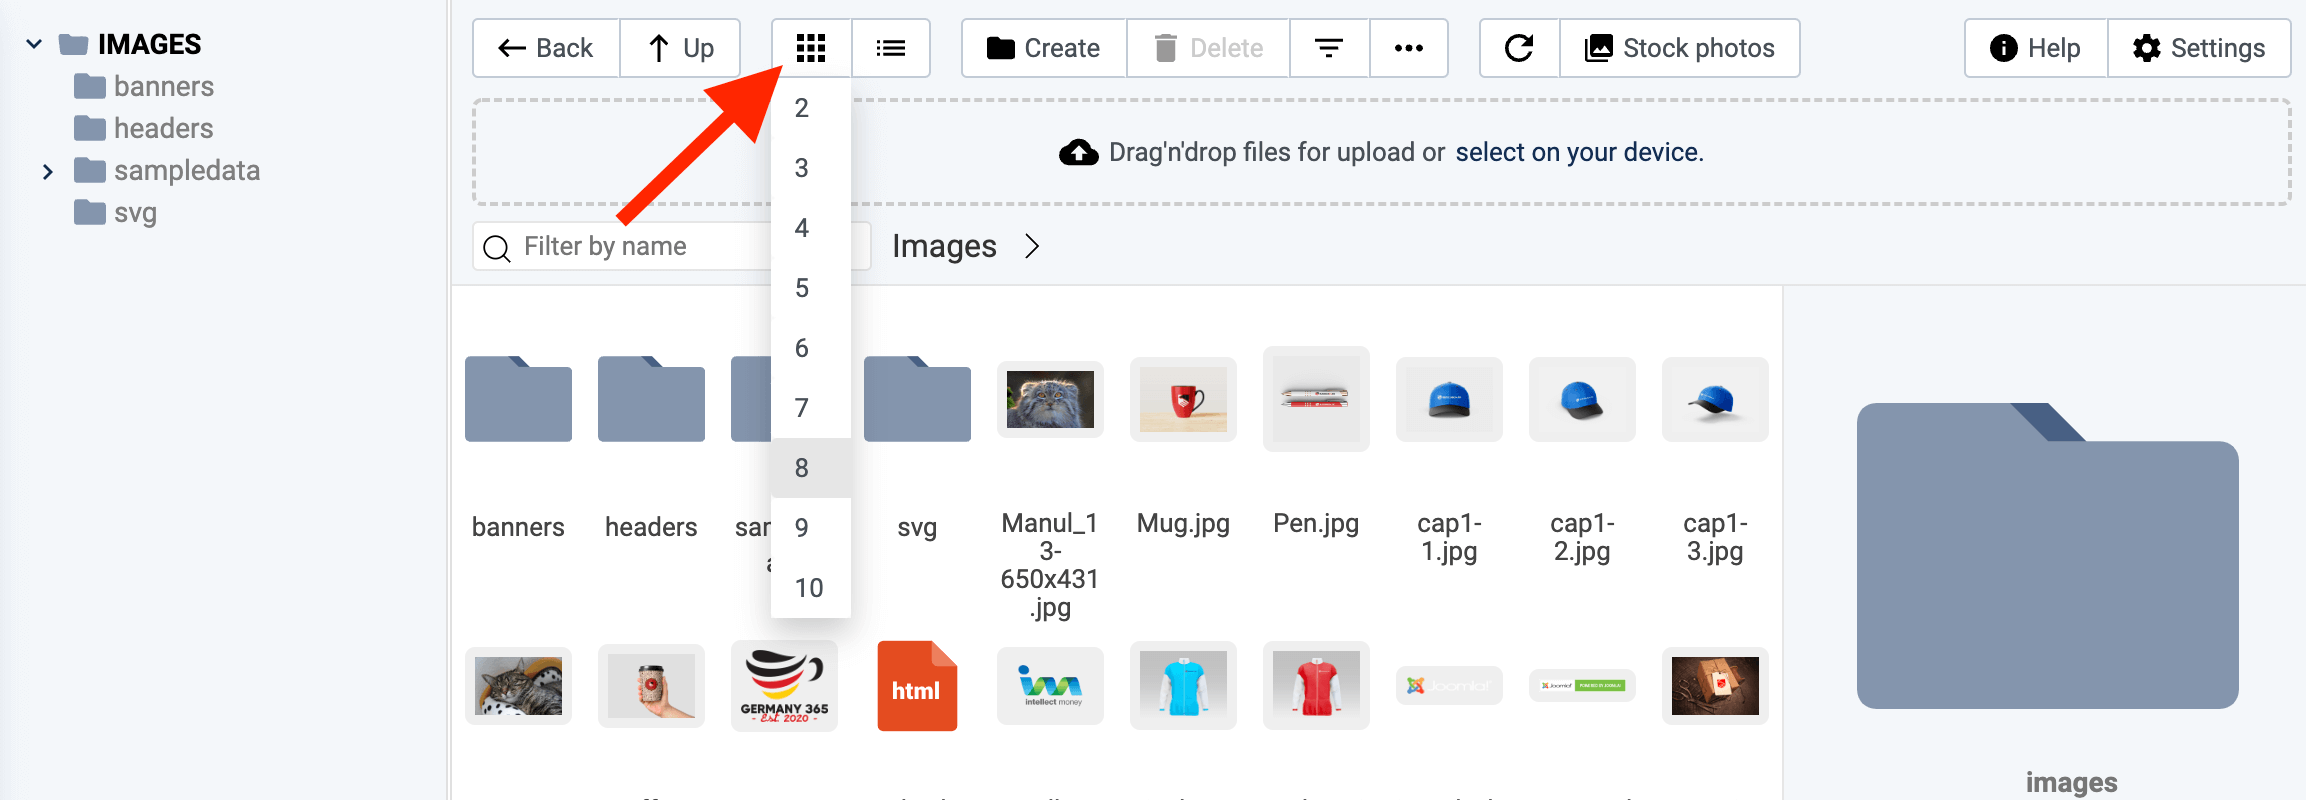This screenshot has height=800, width=2306.
Task: Click the cloud upload icon
Action: point(1078,152)
